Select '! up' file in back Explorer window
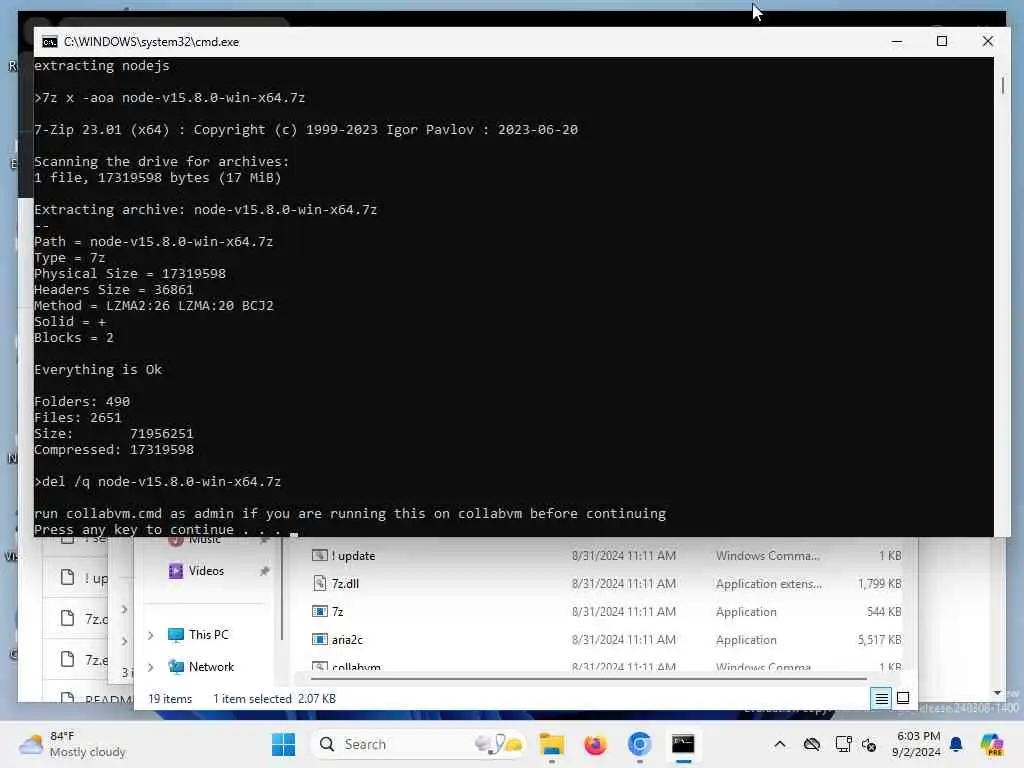 click(85, 578)
